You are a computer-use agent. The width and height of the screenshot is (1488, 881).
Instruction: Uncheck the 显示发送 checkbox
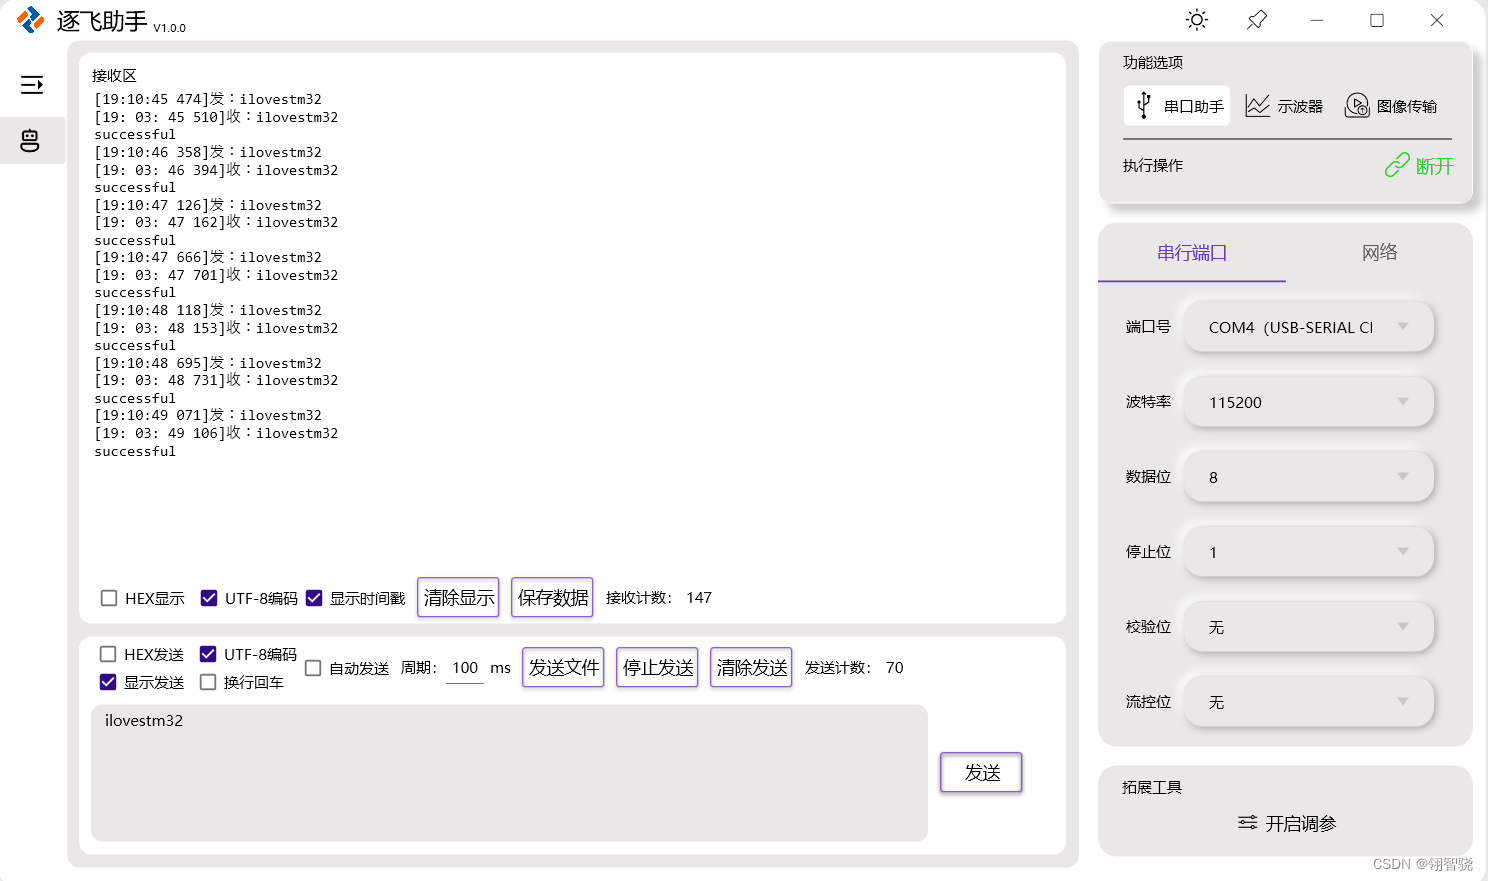[108, 682]
